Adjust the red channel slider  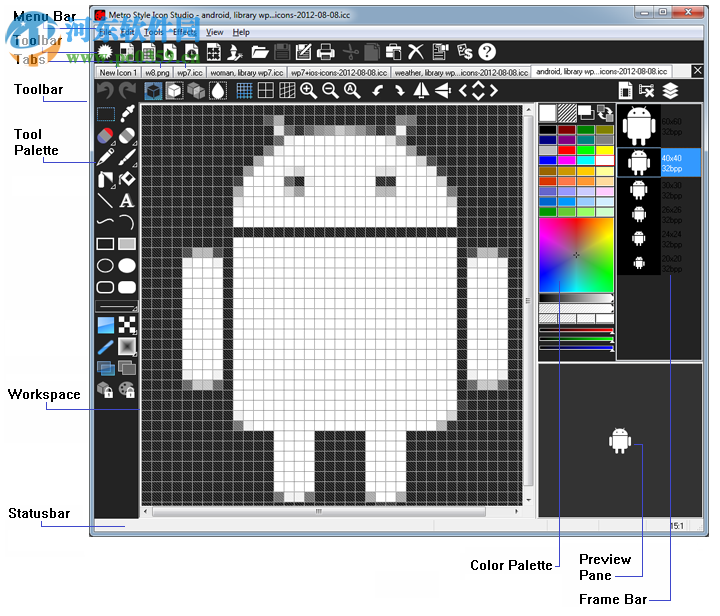[576, 330]
